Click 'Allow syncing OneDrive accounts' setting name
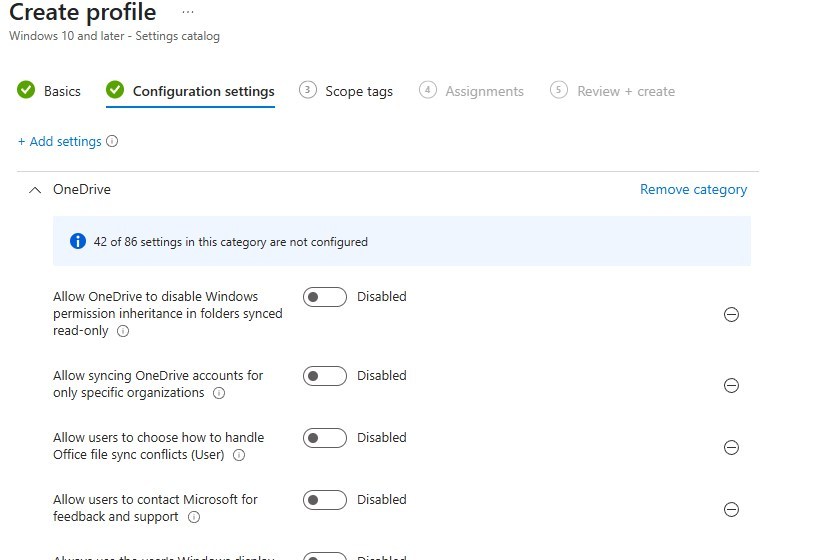Image resolution: width=818 pixels, height=560 pixels. pyautogui.click(x=158, y=384)
